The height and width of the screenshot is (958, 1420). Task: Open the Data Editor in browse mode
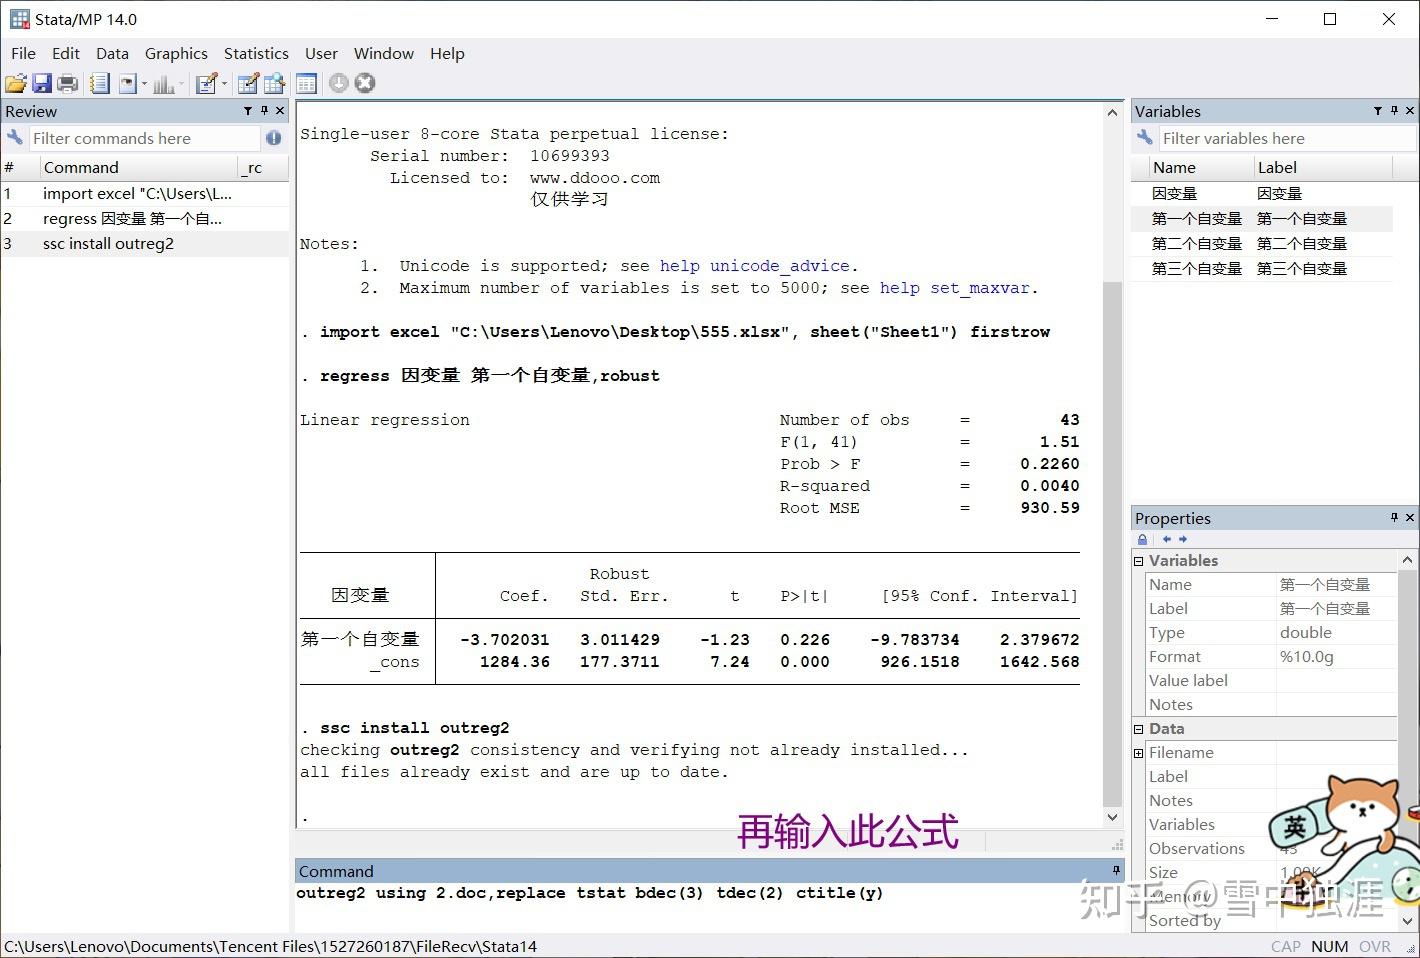click(274, 83)
